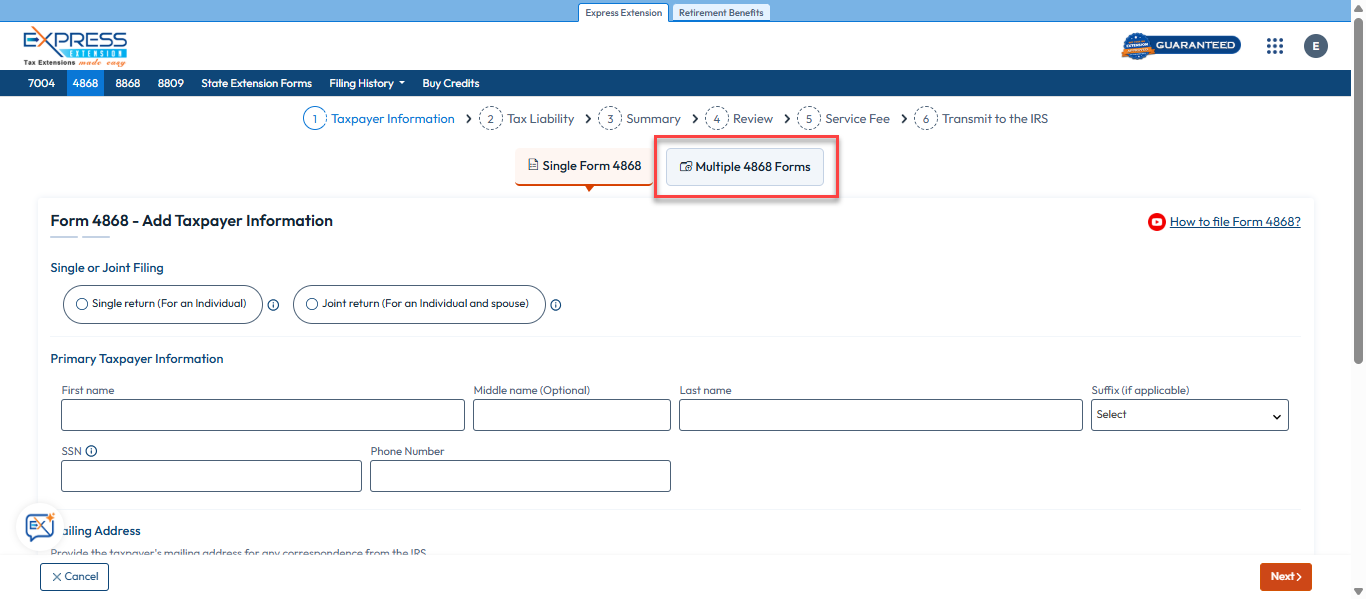Image resolution: width=1366 pixels, height=599 pixels.
Task: Open the apps grid icon
Action: (1274, 46)
